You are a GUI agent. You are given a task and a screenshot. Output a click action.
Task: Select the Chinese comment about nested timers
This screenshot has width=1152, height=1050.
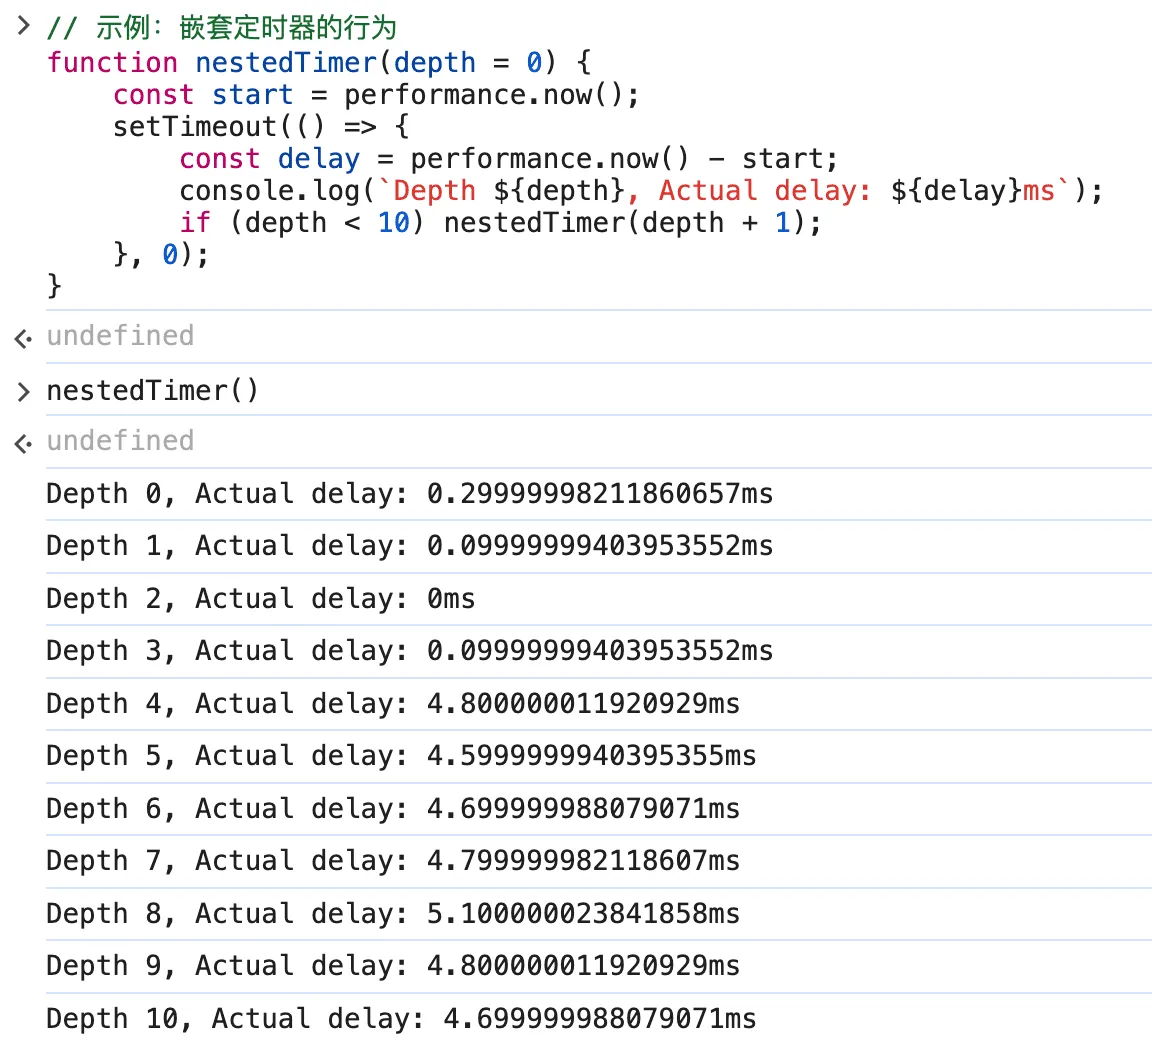[230, 27]
